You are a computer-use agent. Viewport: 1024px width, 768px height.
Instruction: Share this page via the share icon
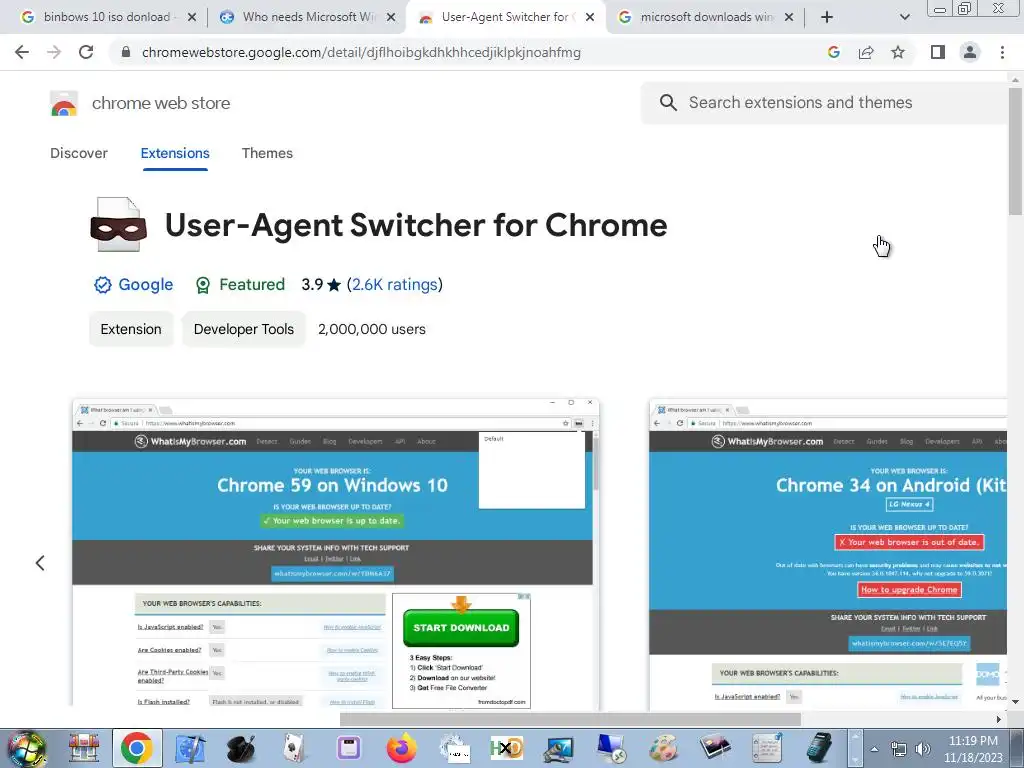tap(866, 52)
